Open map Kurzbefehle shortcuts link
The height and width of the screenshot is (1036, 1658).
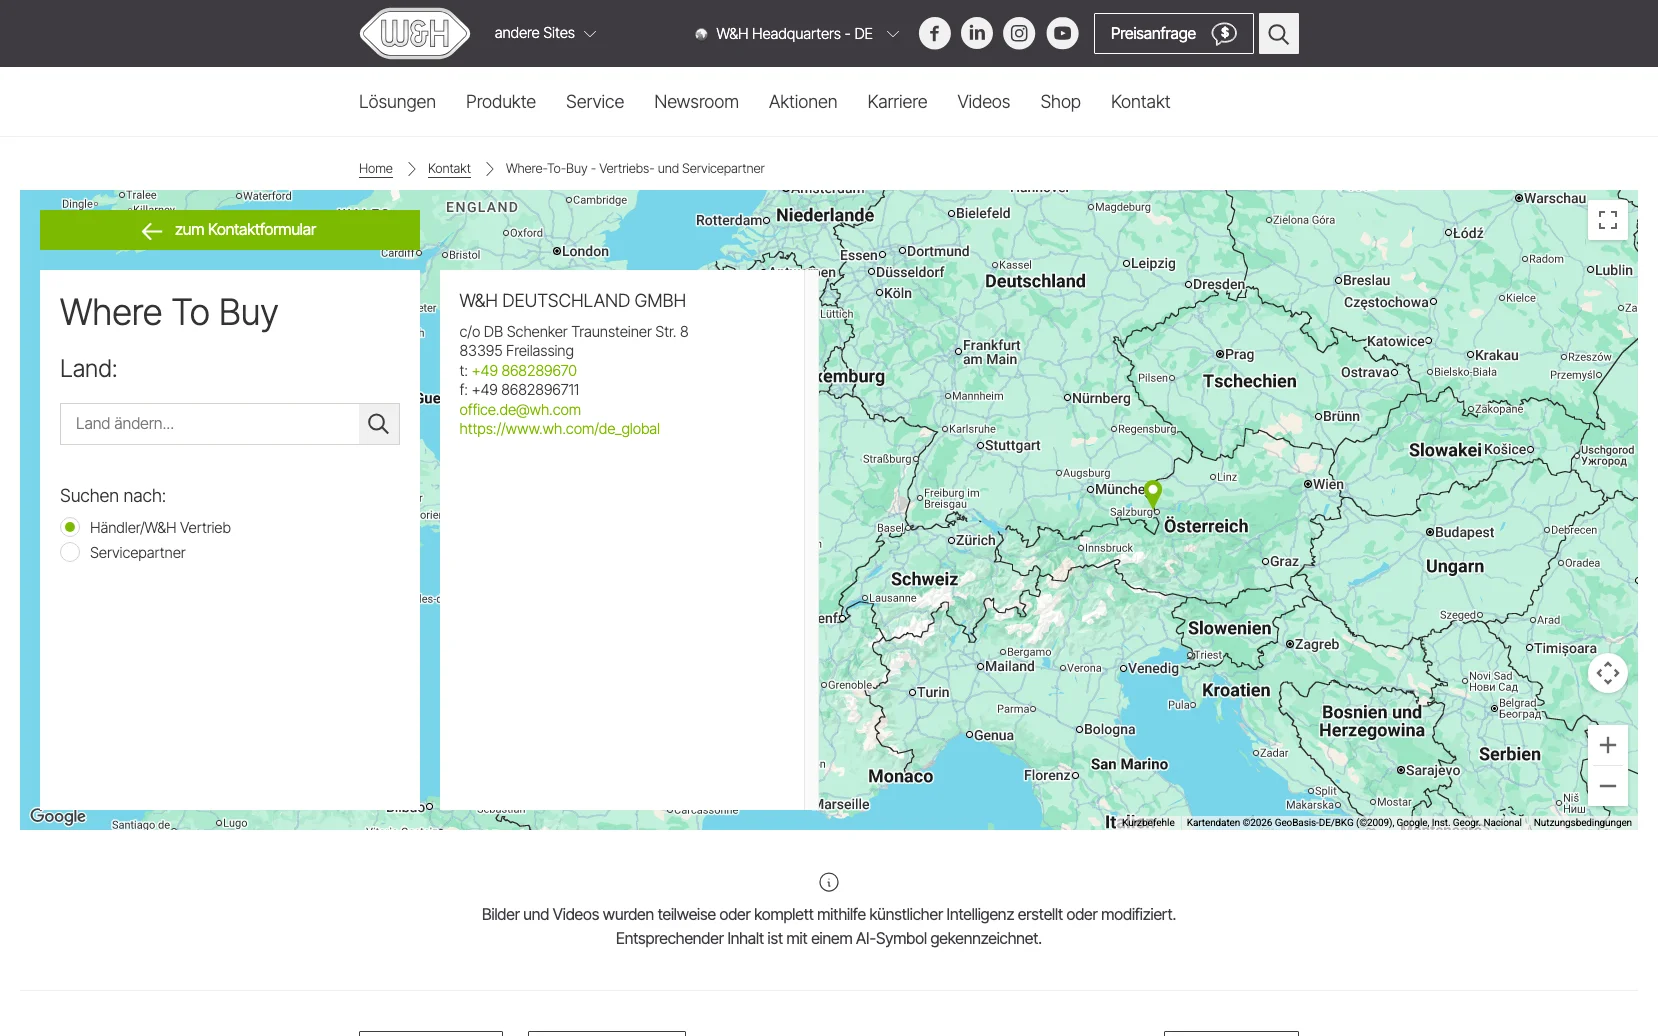1148,823
